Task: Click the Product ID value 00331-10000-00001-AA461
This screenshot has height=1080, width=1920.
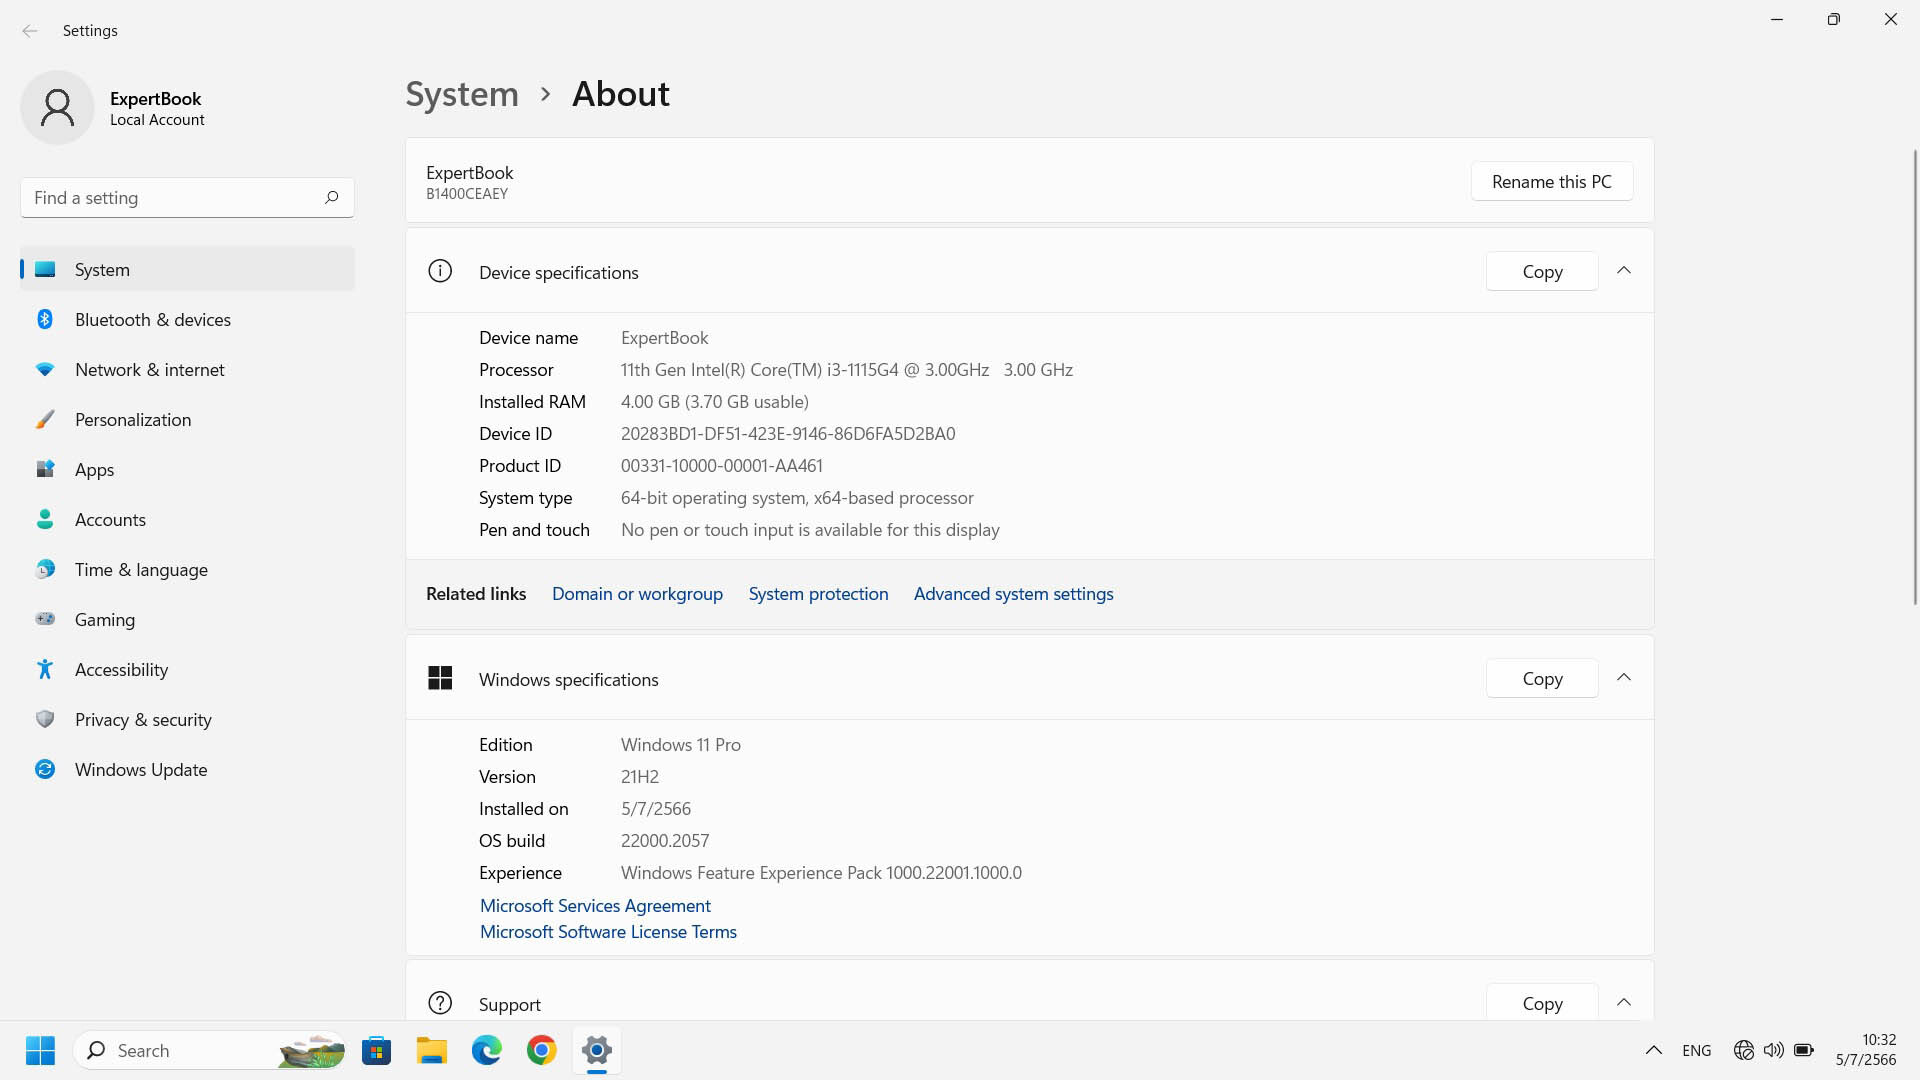Action: [x=722, y=465]
